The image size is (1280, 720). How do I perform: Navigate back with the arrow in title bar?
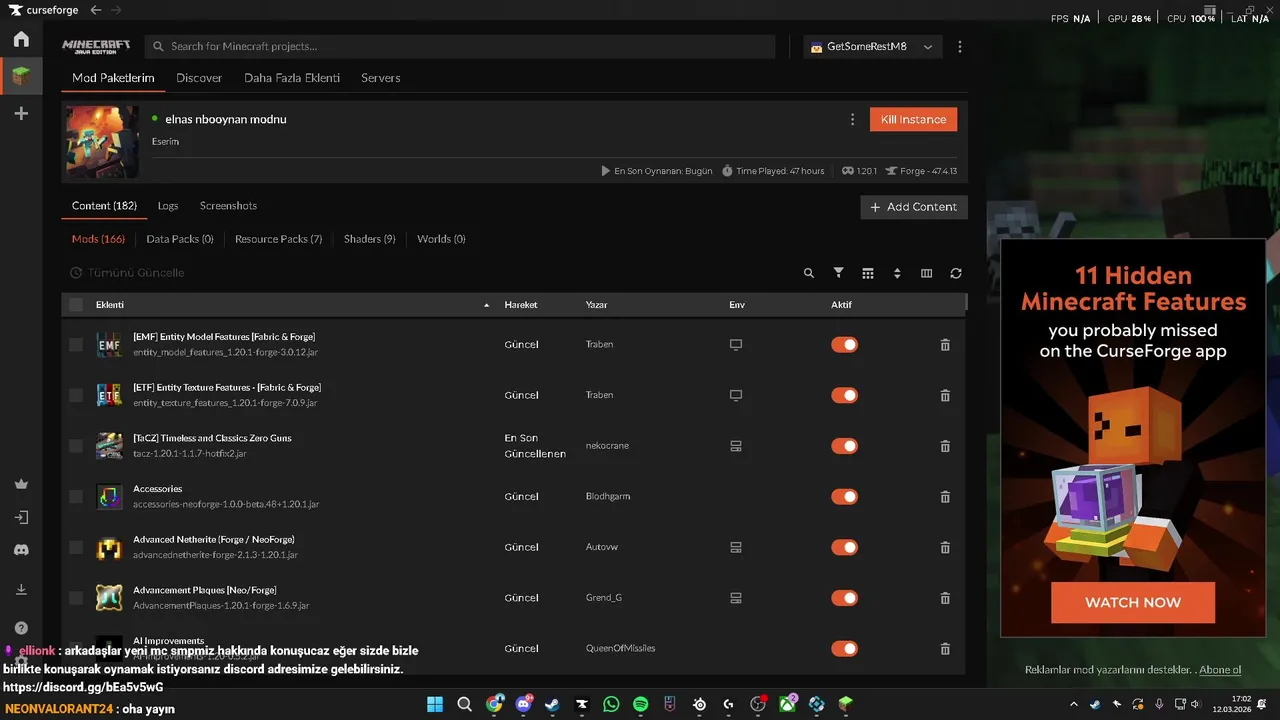pyautogui.click(x=96, y=10)
